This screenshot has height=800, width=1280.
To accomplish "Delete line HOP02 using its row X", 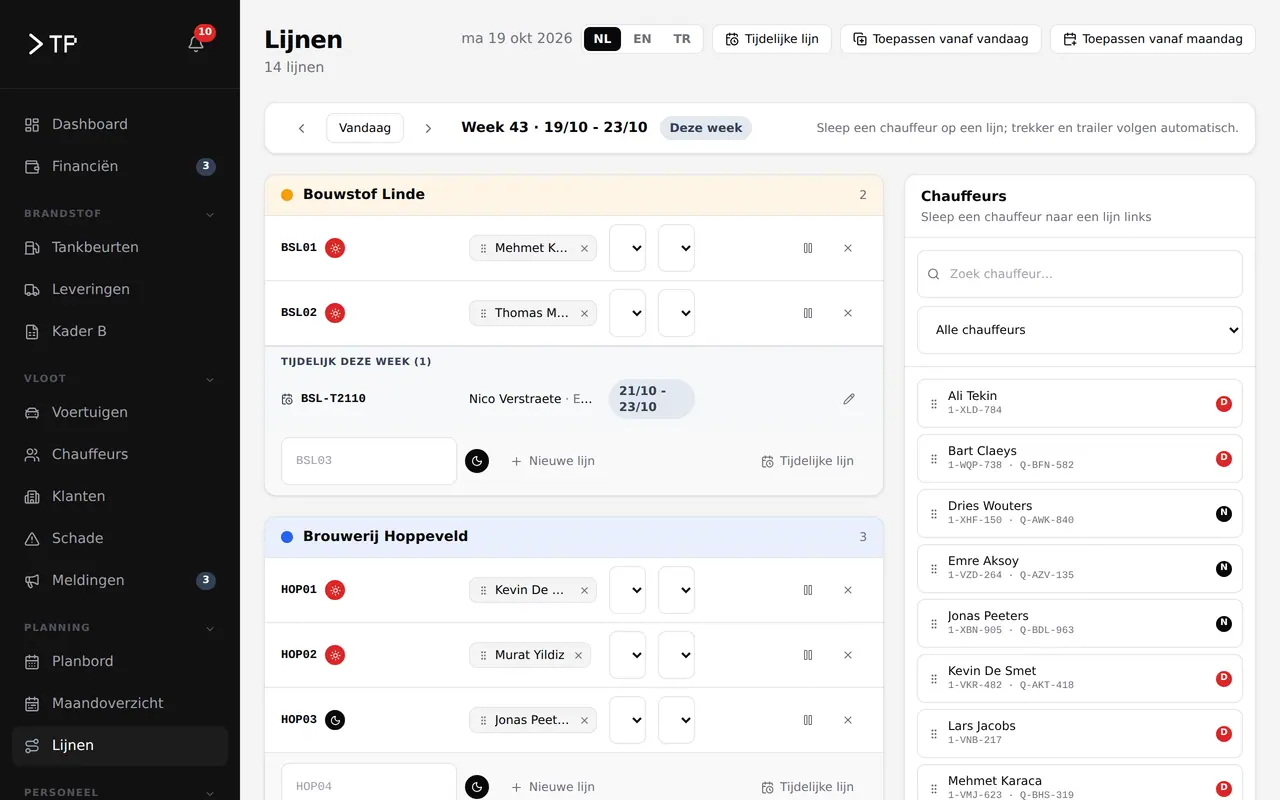I will [848, 655].
